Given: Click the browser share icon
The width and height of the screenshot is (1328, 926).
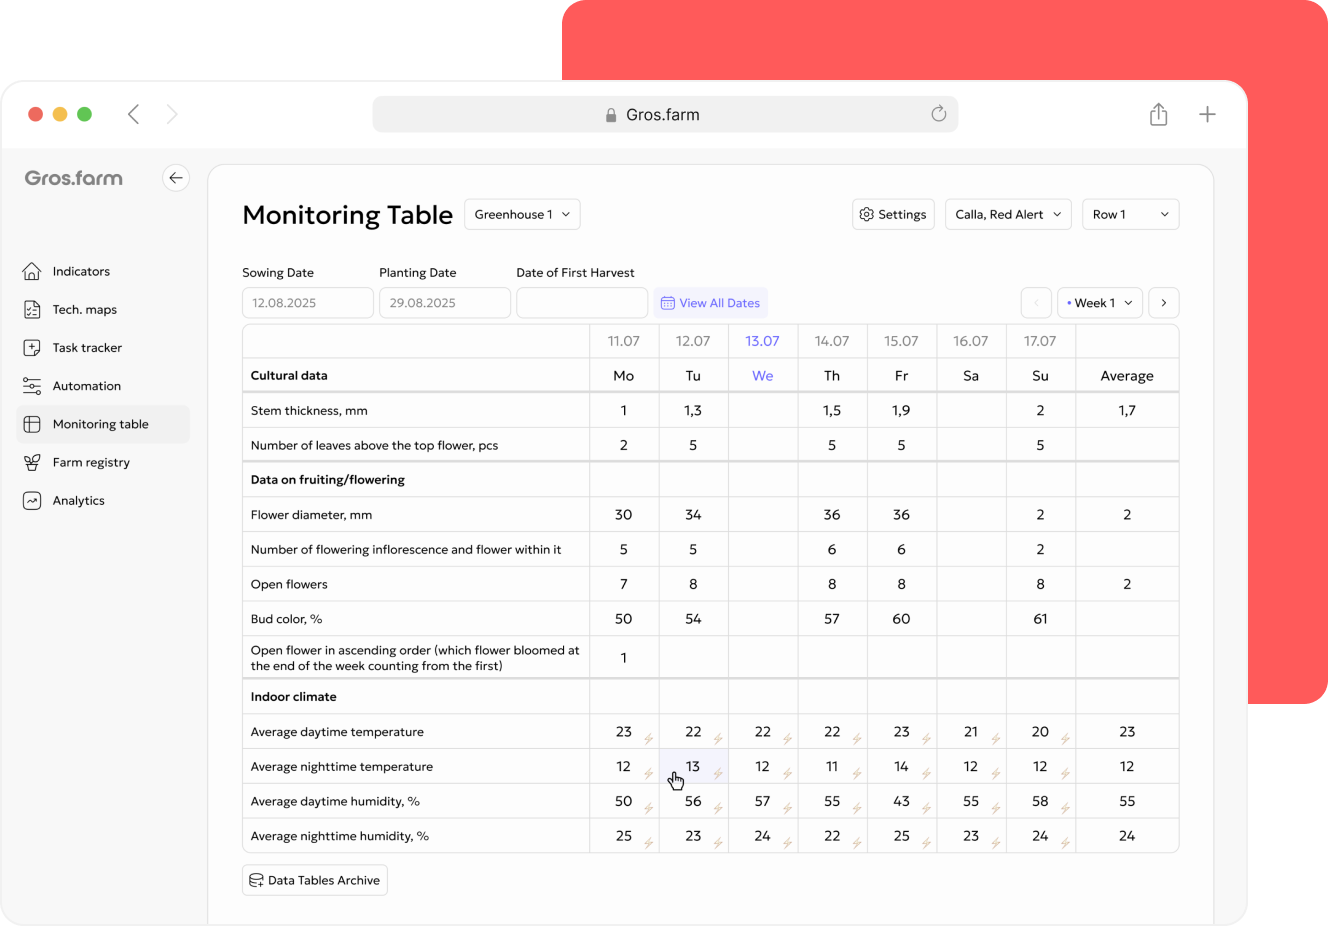Looking at the screenshot, I should (x=1158, y=114).
